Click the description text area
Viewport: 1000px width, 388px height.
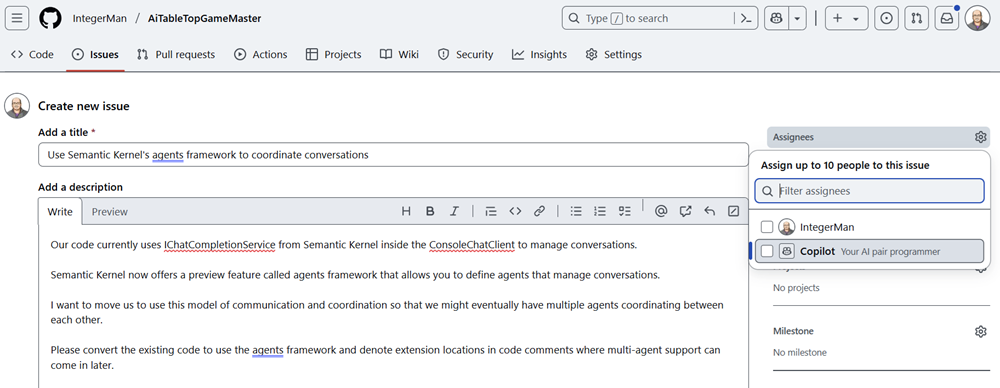(x=393, y=306)
